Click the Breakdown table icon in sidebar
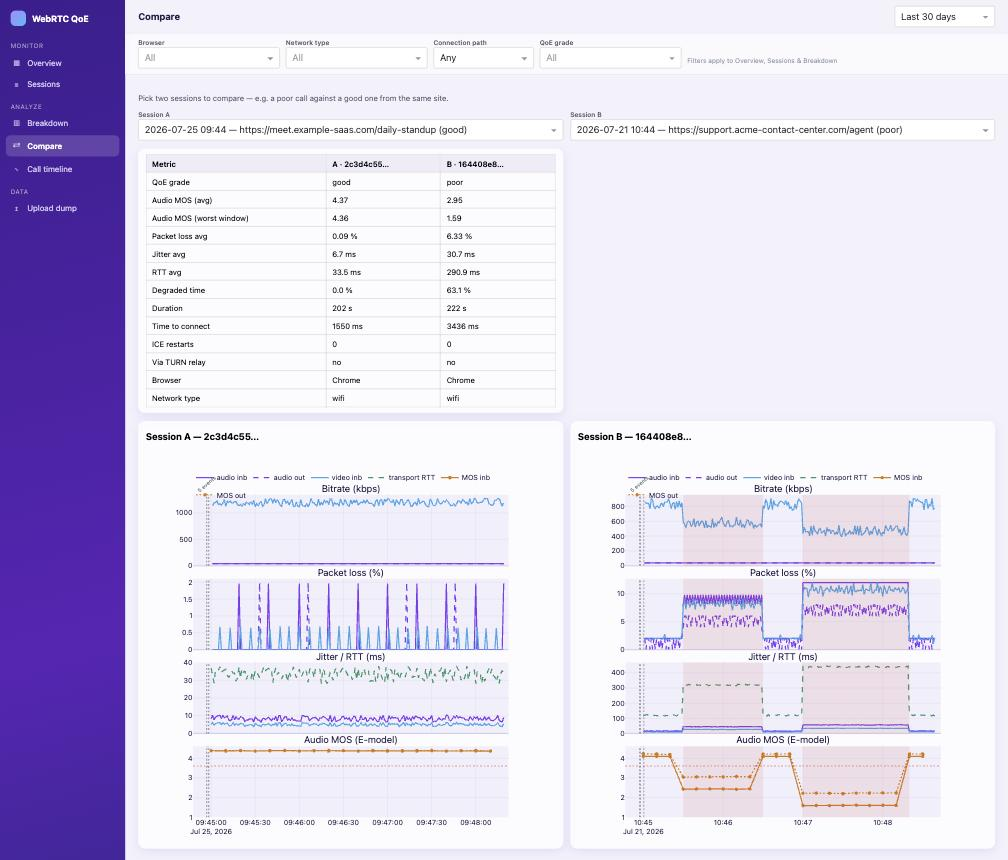The width and height of the screenshot is (1008, 860). (17, 123)
